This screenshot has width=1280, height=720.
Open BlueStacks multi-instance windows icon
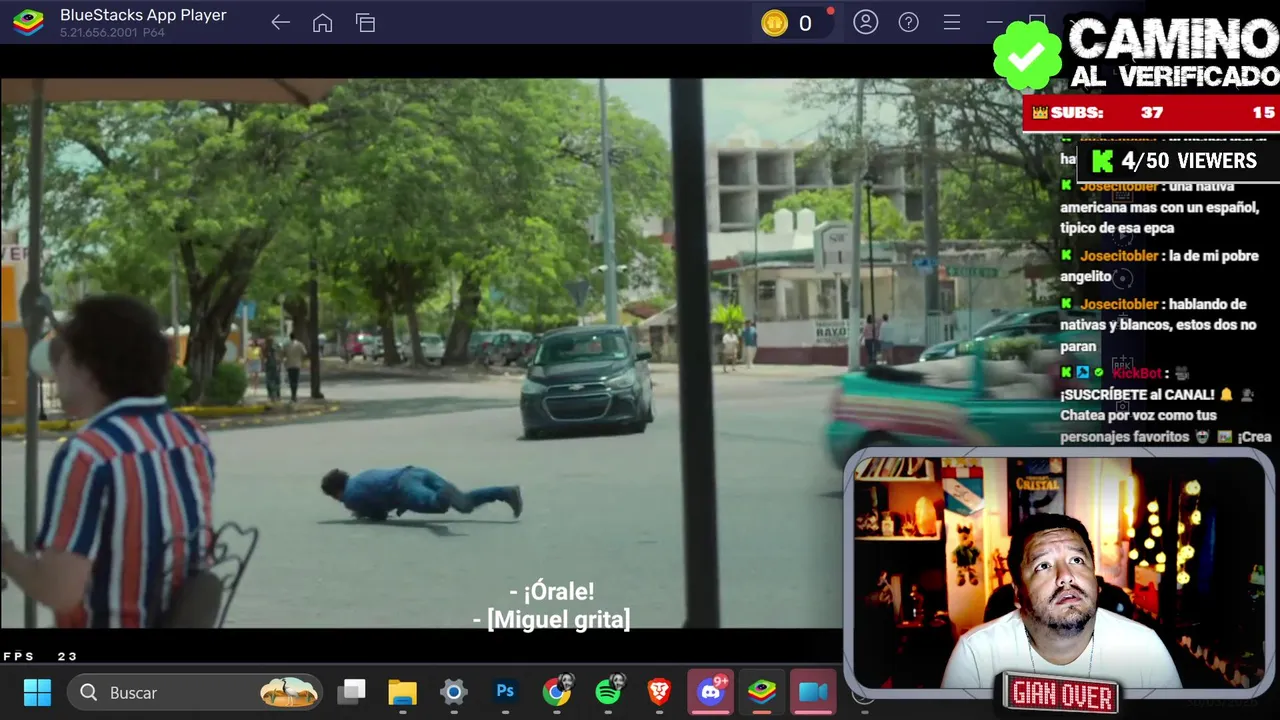365,23
